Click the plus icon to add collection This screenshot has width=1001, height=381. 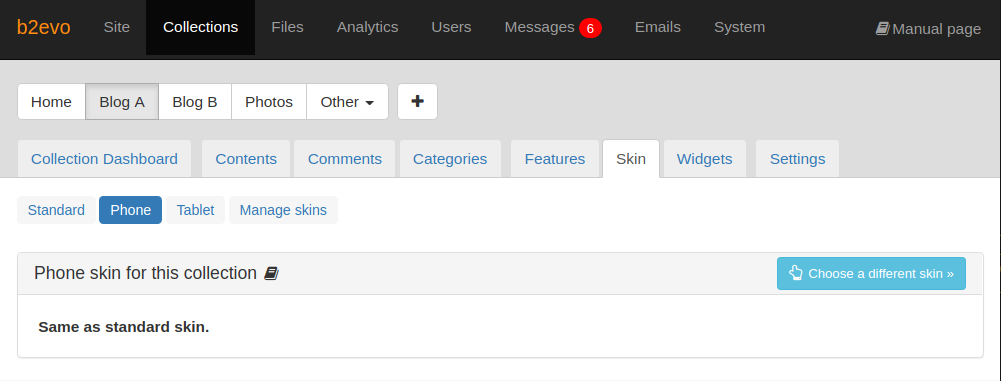click(x=418, y=101)
